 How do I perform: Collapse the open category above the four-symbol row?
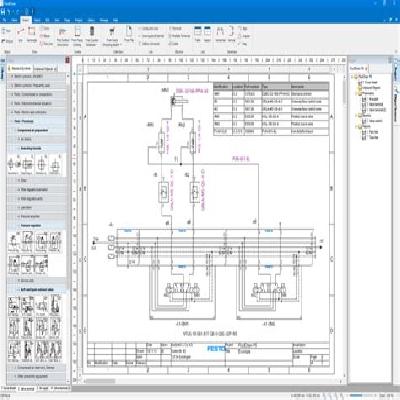tap(36, 148)
